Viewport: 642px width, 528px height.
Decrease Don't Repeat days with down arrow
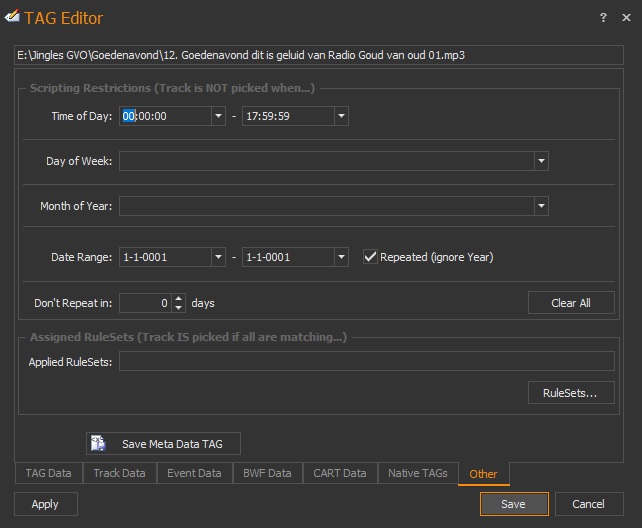[179, 308]
